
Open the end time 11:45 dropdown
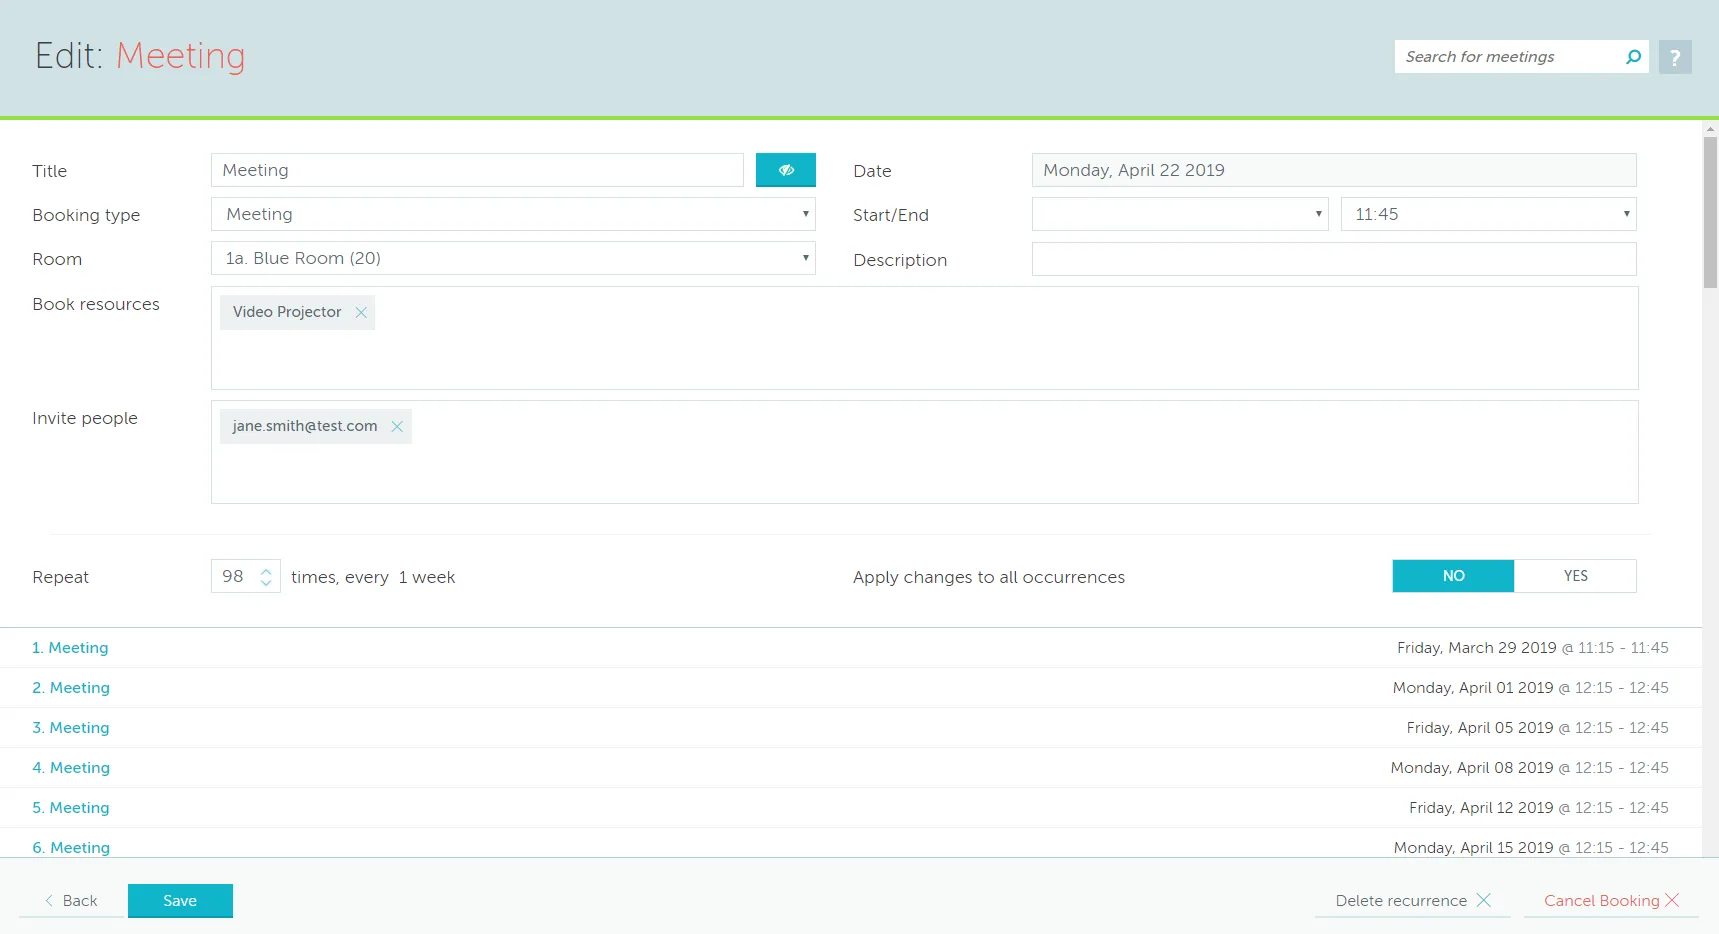tap(1488, 214)
